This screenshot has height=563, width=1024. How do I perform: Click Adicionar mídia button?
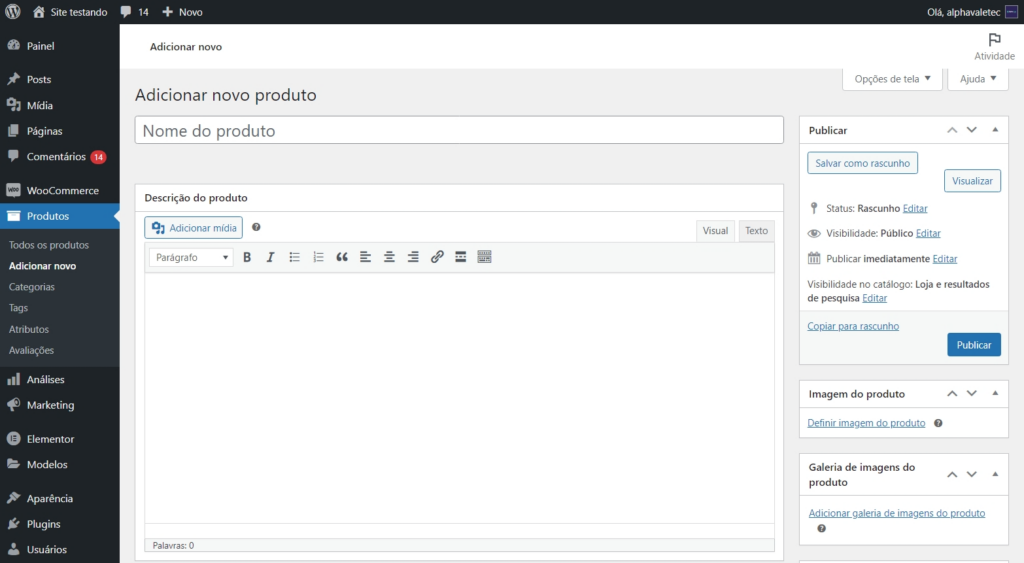point(193,228)
